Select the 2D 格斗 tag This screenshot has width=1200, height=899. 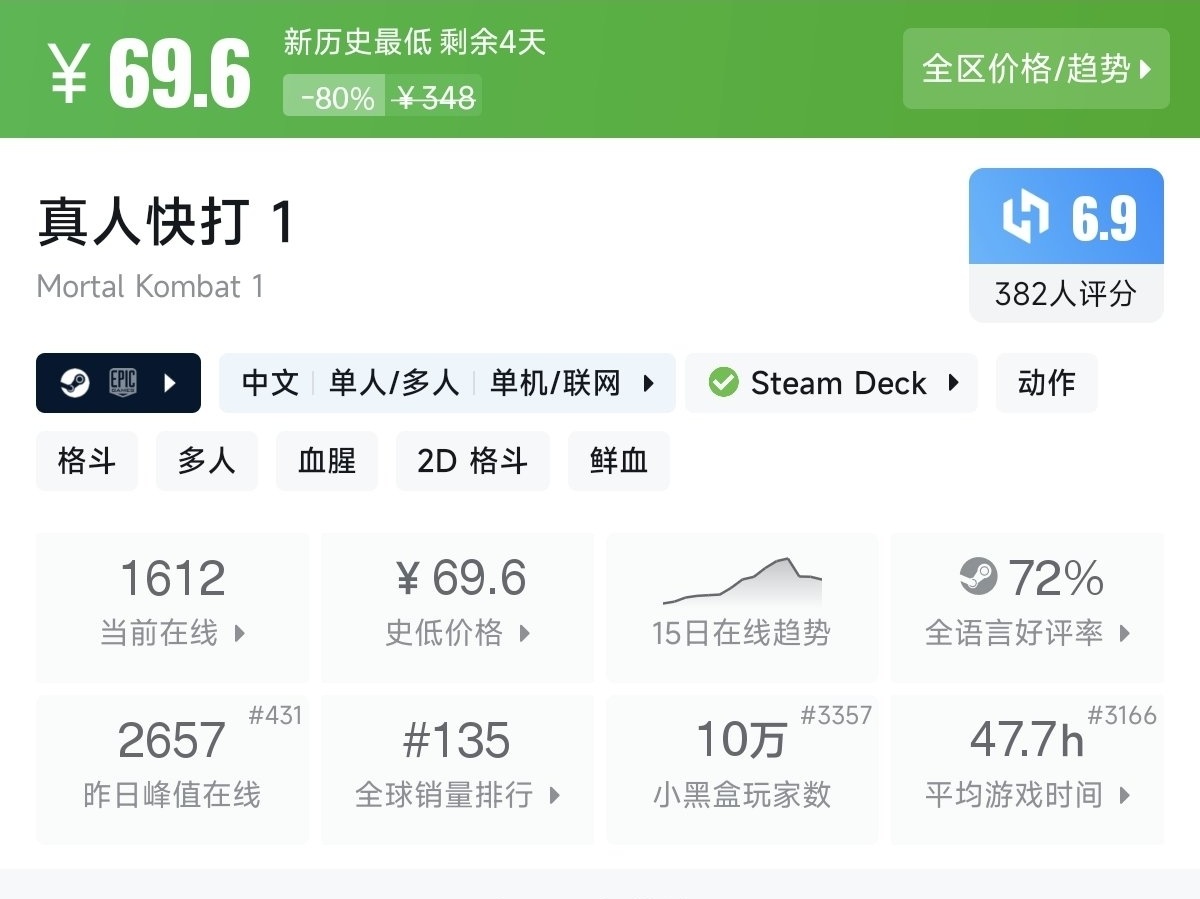pyautogui.click(x=472, y=461)
